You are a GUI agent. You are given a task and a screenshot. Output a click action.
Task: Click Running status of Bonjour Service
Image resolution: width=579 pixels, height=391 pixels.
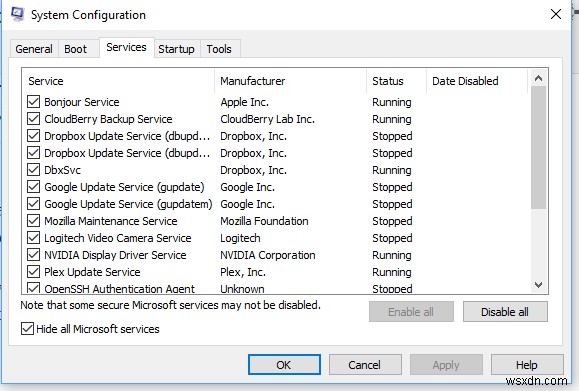pos(392,102)
